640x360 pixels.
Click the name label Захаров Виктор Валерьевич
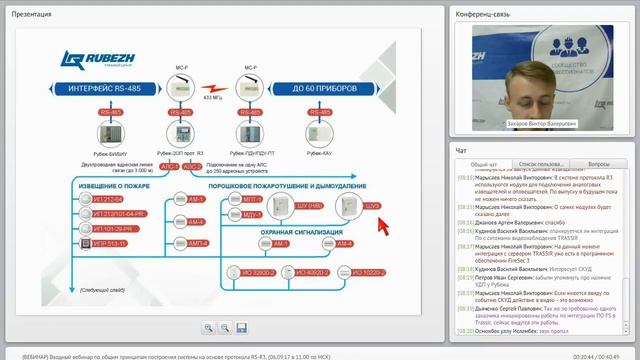tap(542, 123)
